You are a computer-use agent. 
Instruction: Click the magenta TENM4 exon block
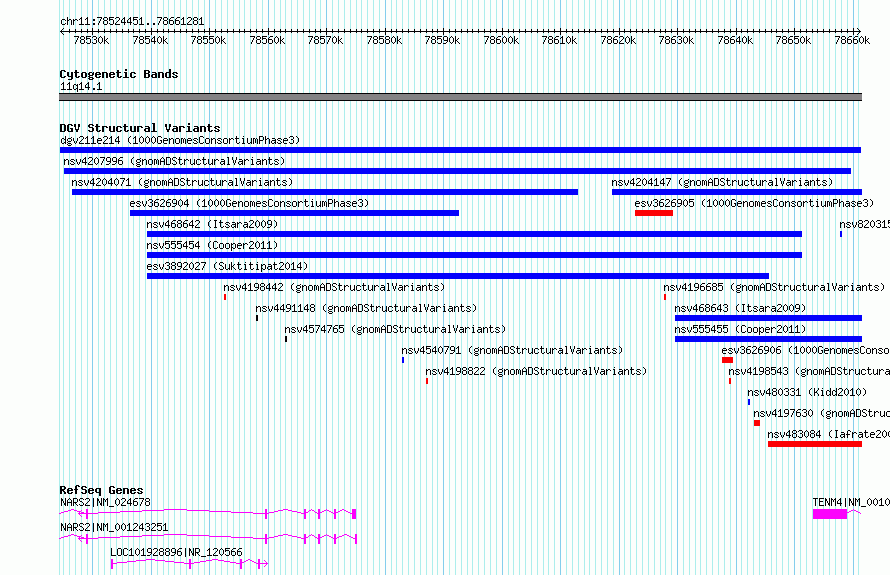(x=830, y=514)
